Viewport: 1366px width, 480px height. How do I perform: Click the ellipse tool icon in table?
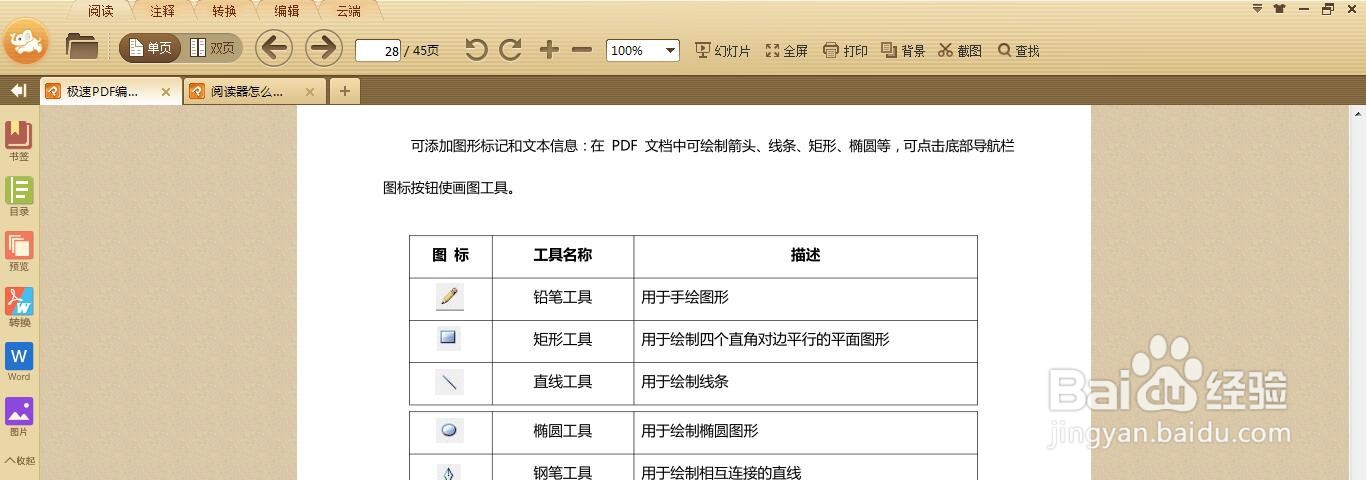tap(449, 431)
